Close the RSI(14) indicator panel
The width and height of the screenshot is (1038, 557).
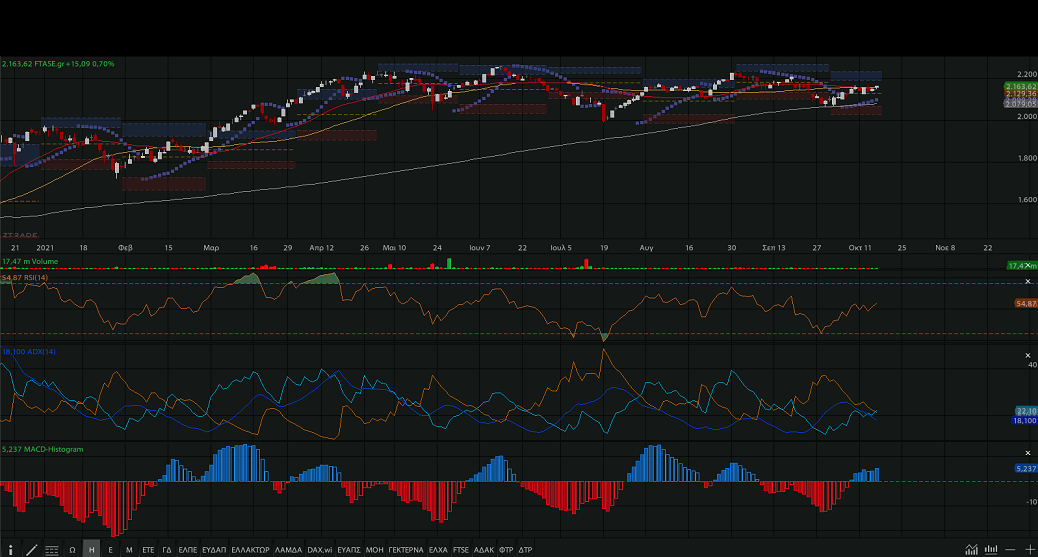coord(1027,277)
